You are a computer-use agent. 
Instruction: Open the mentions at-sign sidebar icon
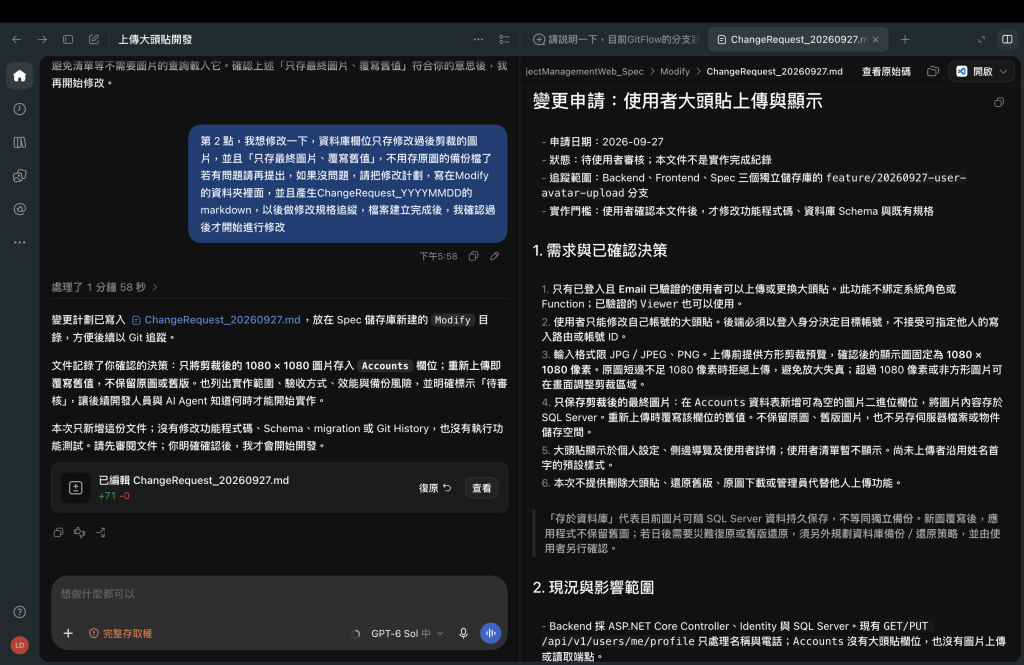click(20, 209)
